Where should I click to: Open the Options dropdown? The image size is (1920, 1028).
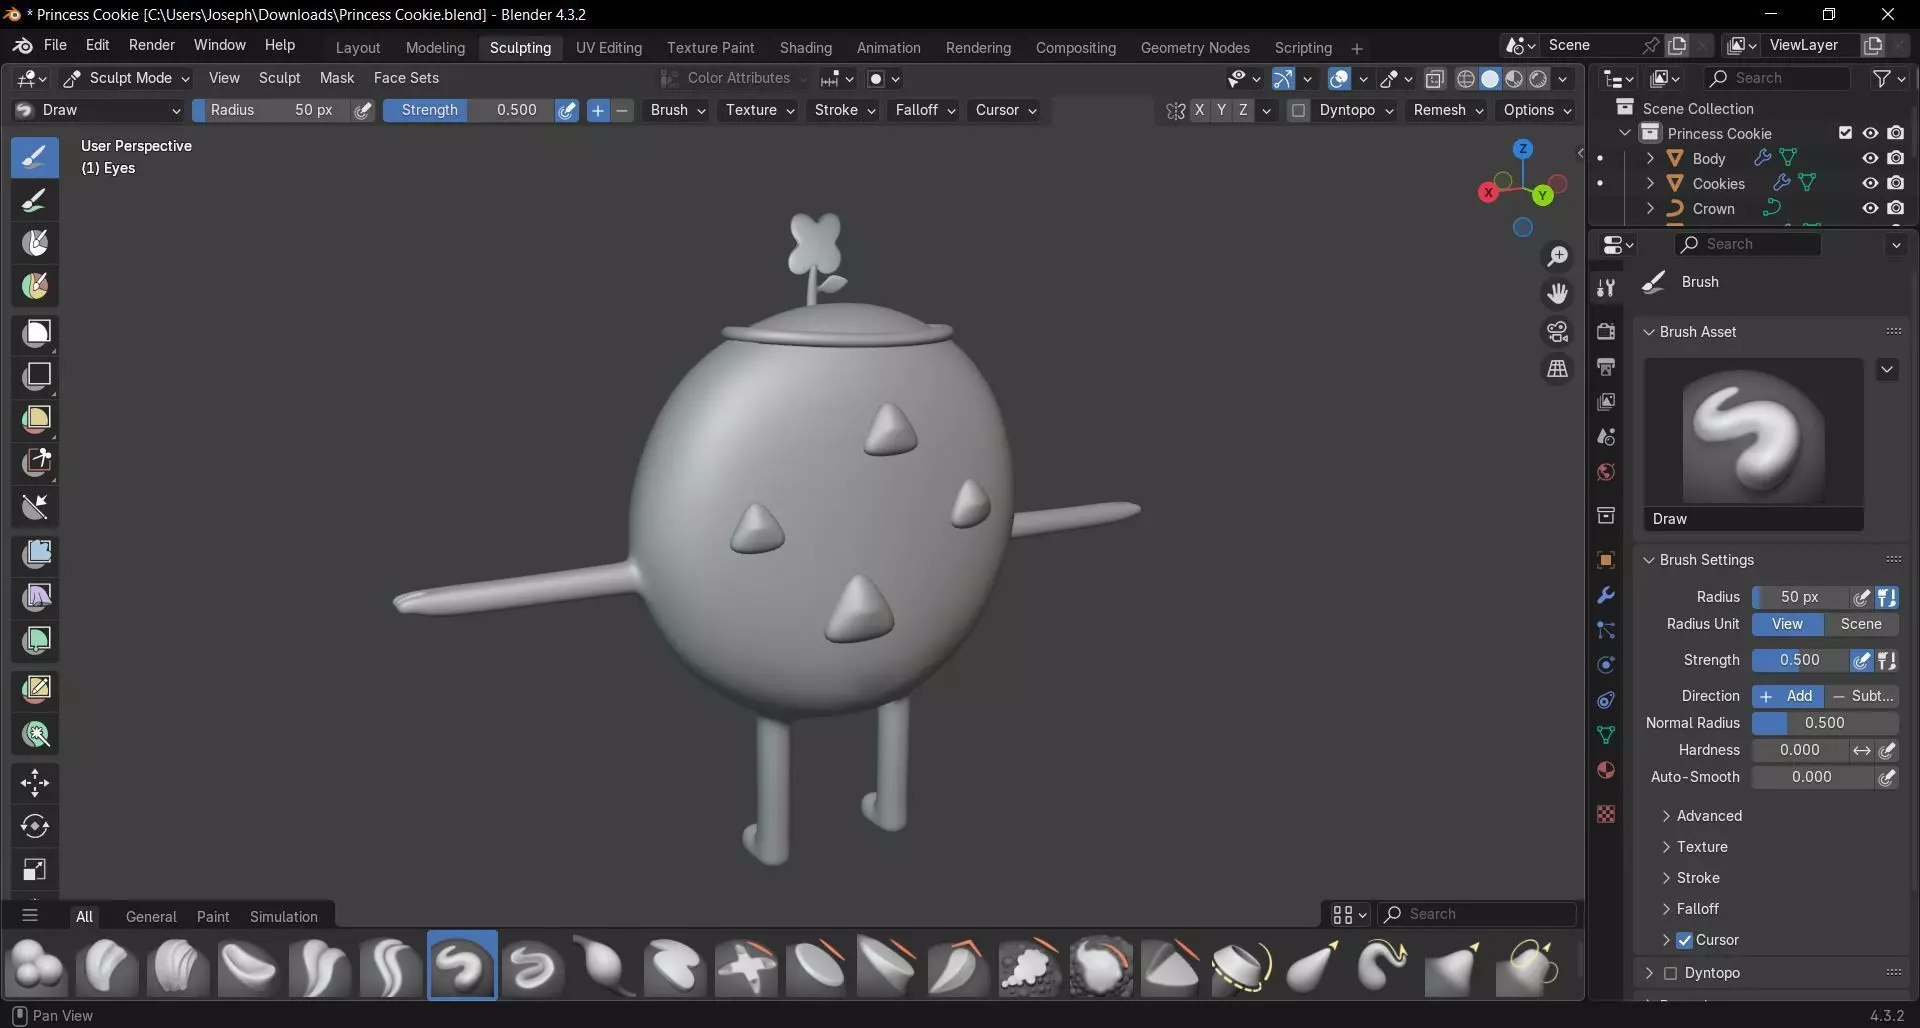tap(1538, 110)
